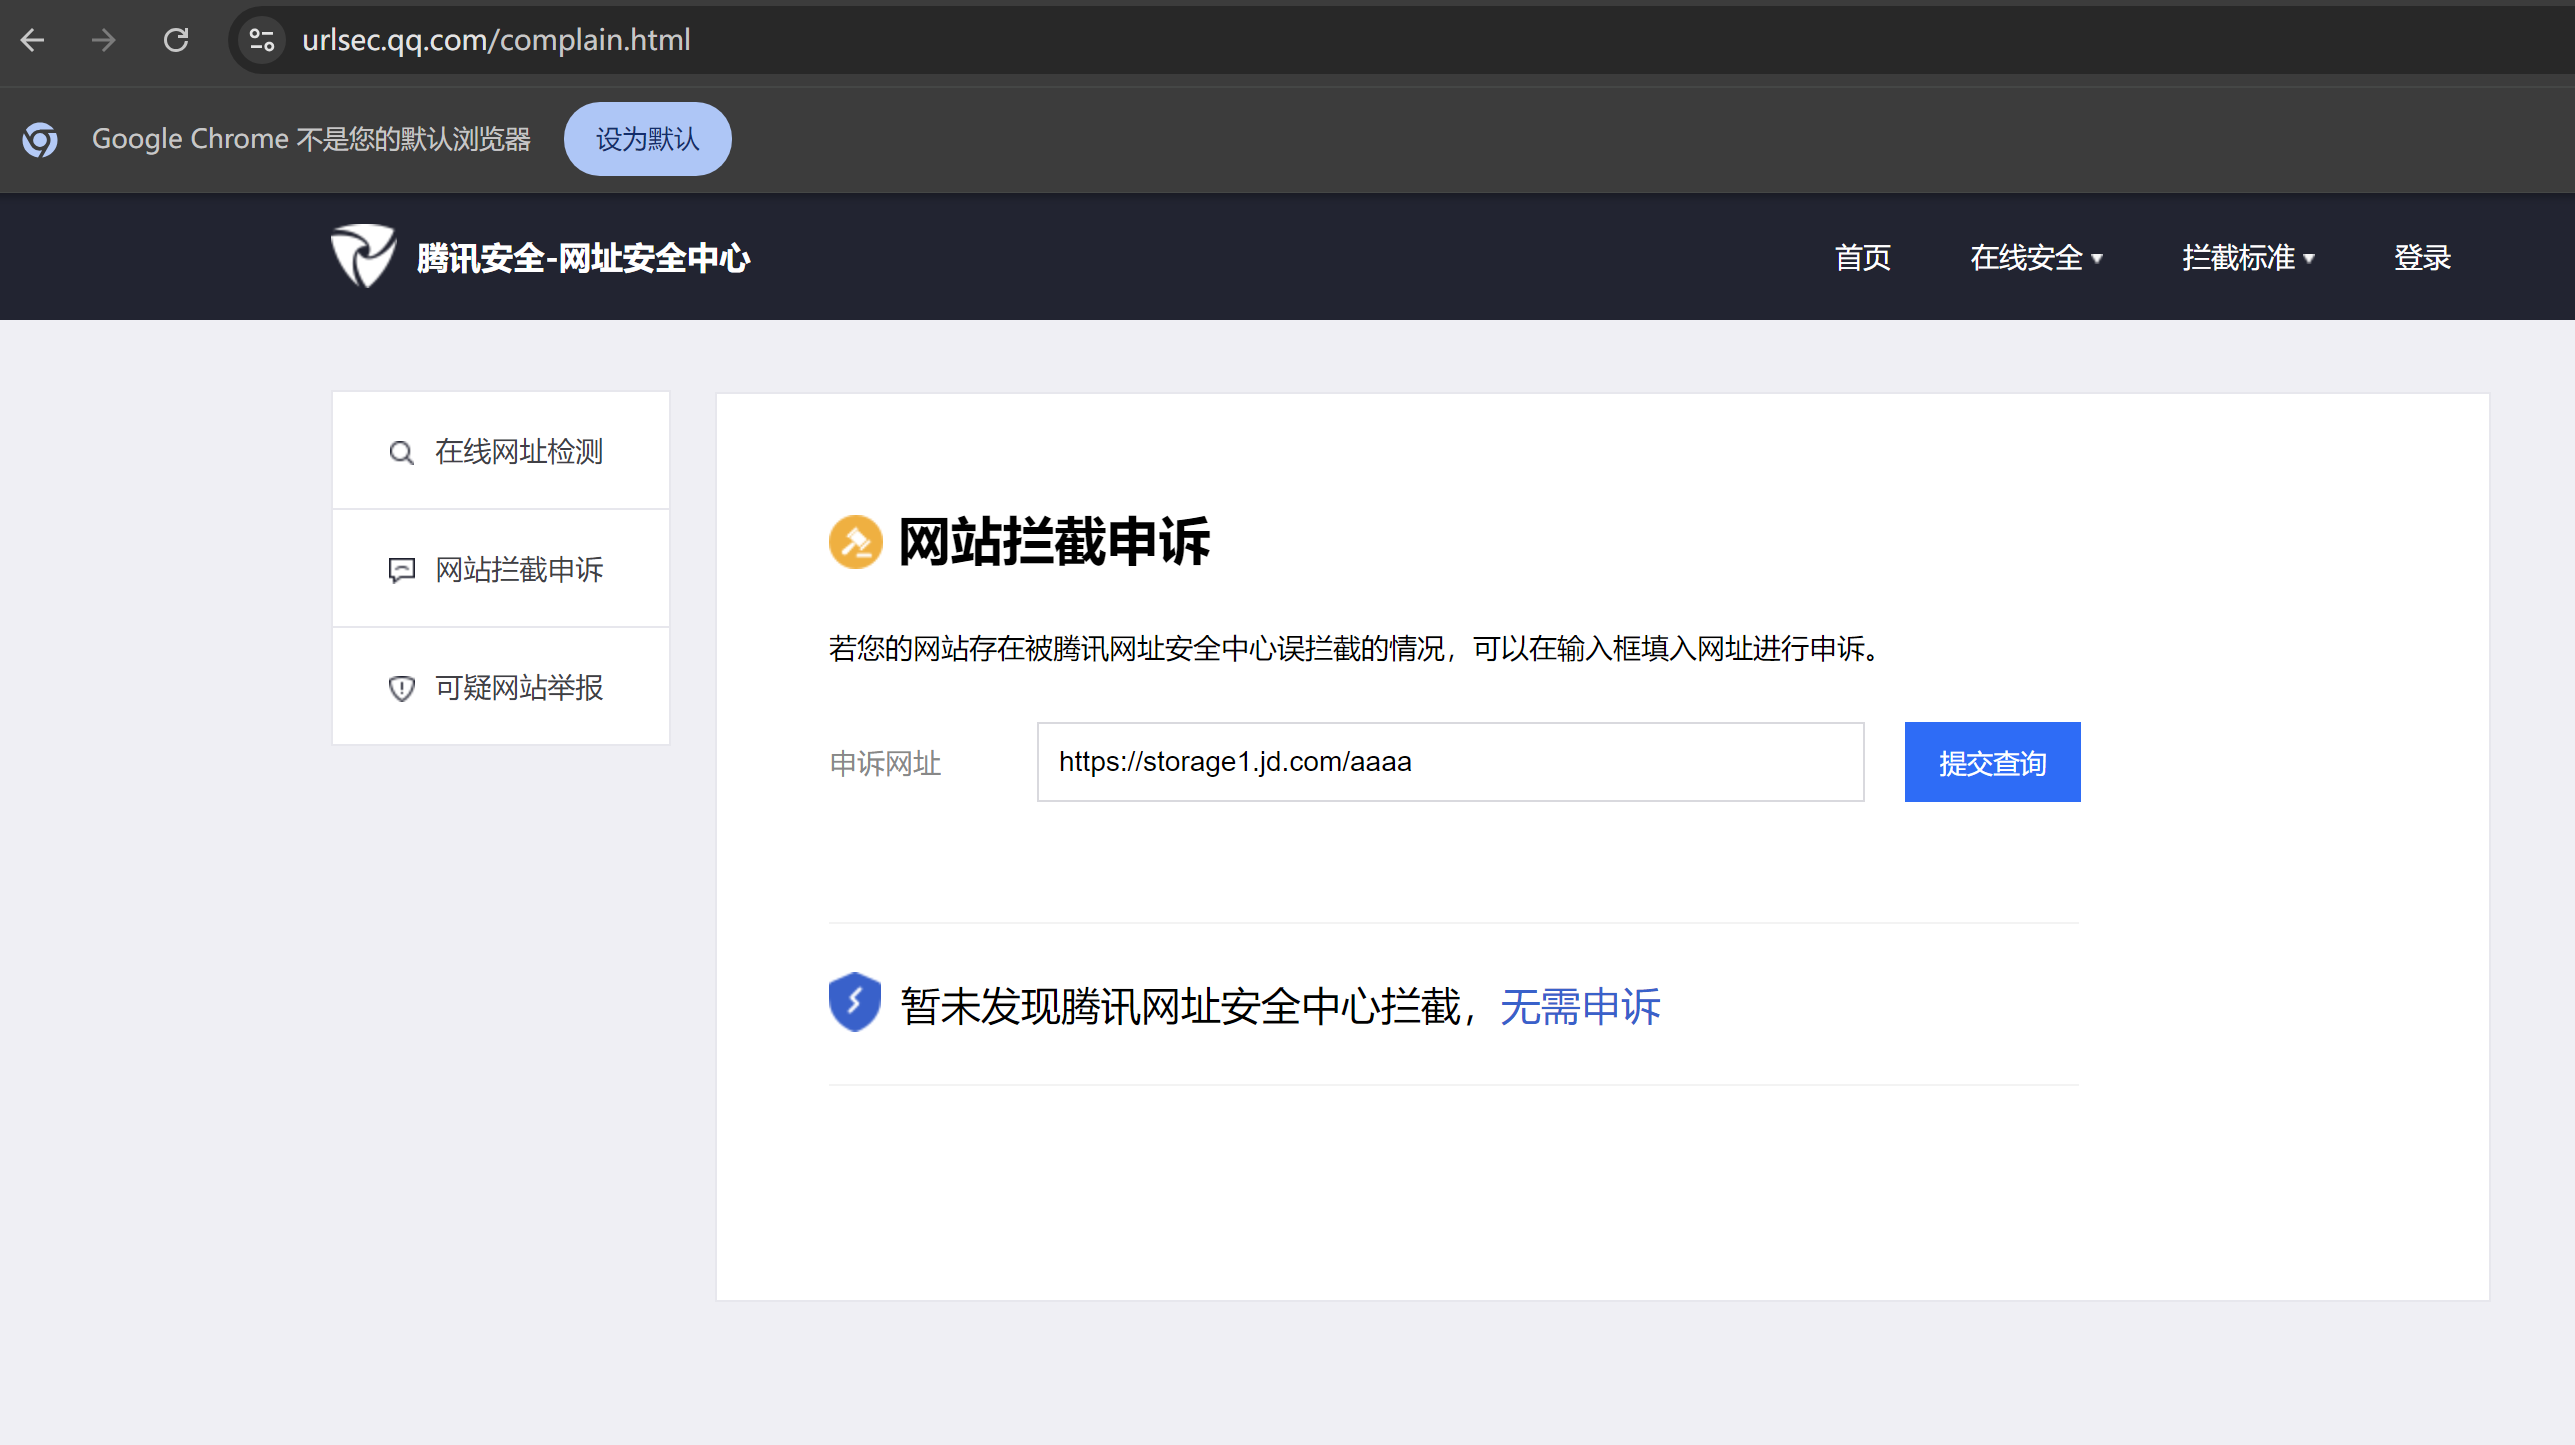Click the chat bubble icon beside 网站拦截申诉
Screen dimensions: 2575x1445
click(x=401, y=570)
